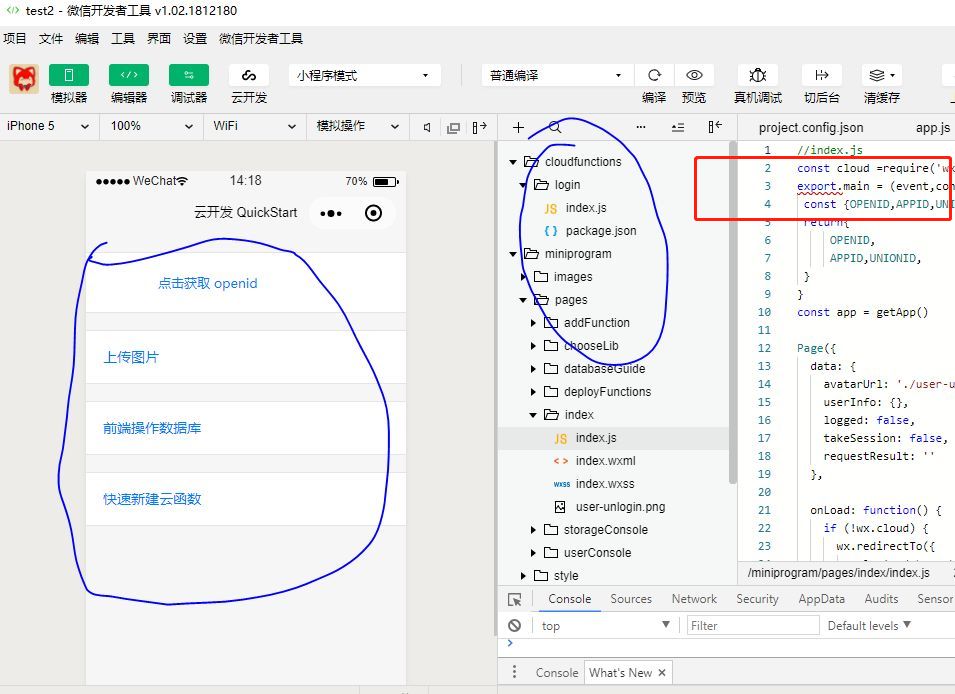Switch to the AppData devtools tab
The image size is (955, 694).
tap(822, 599)
